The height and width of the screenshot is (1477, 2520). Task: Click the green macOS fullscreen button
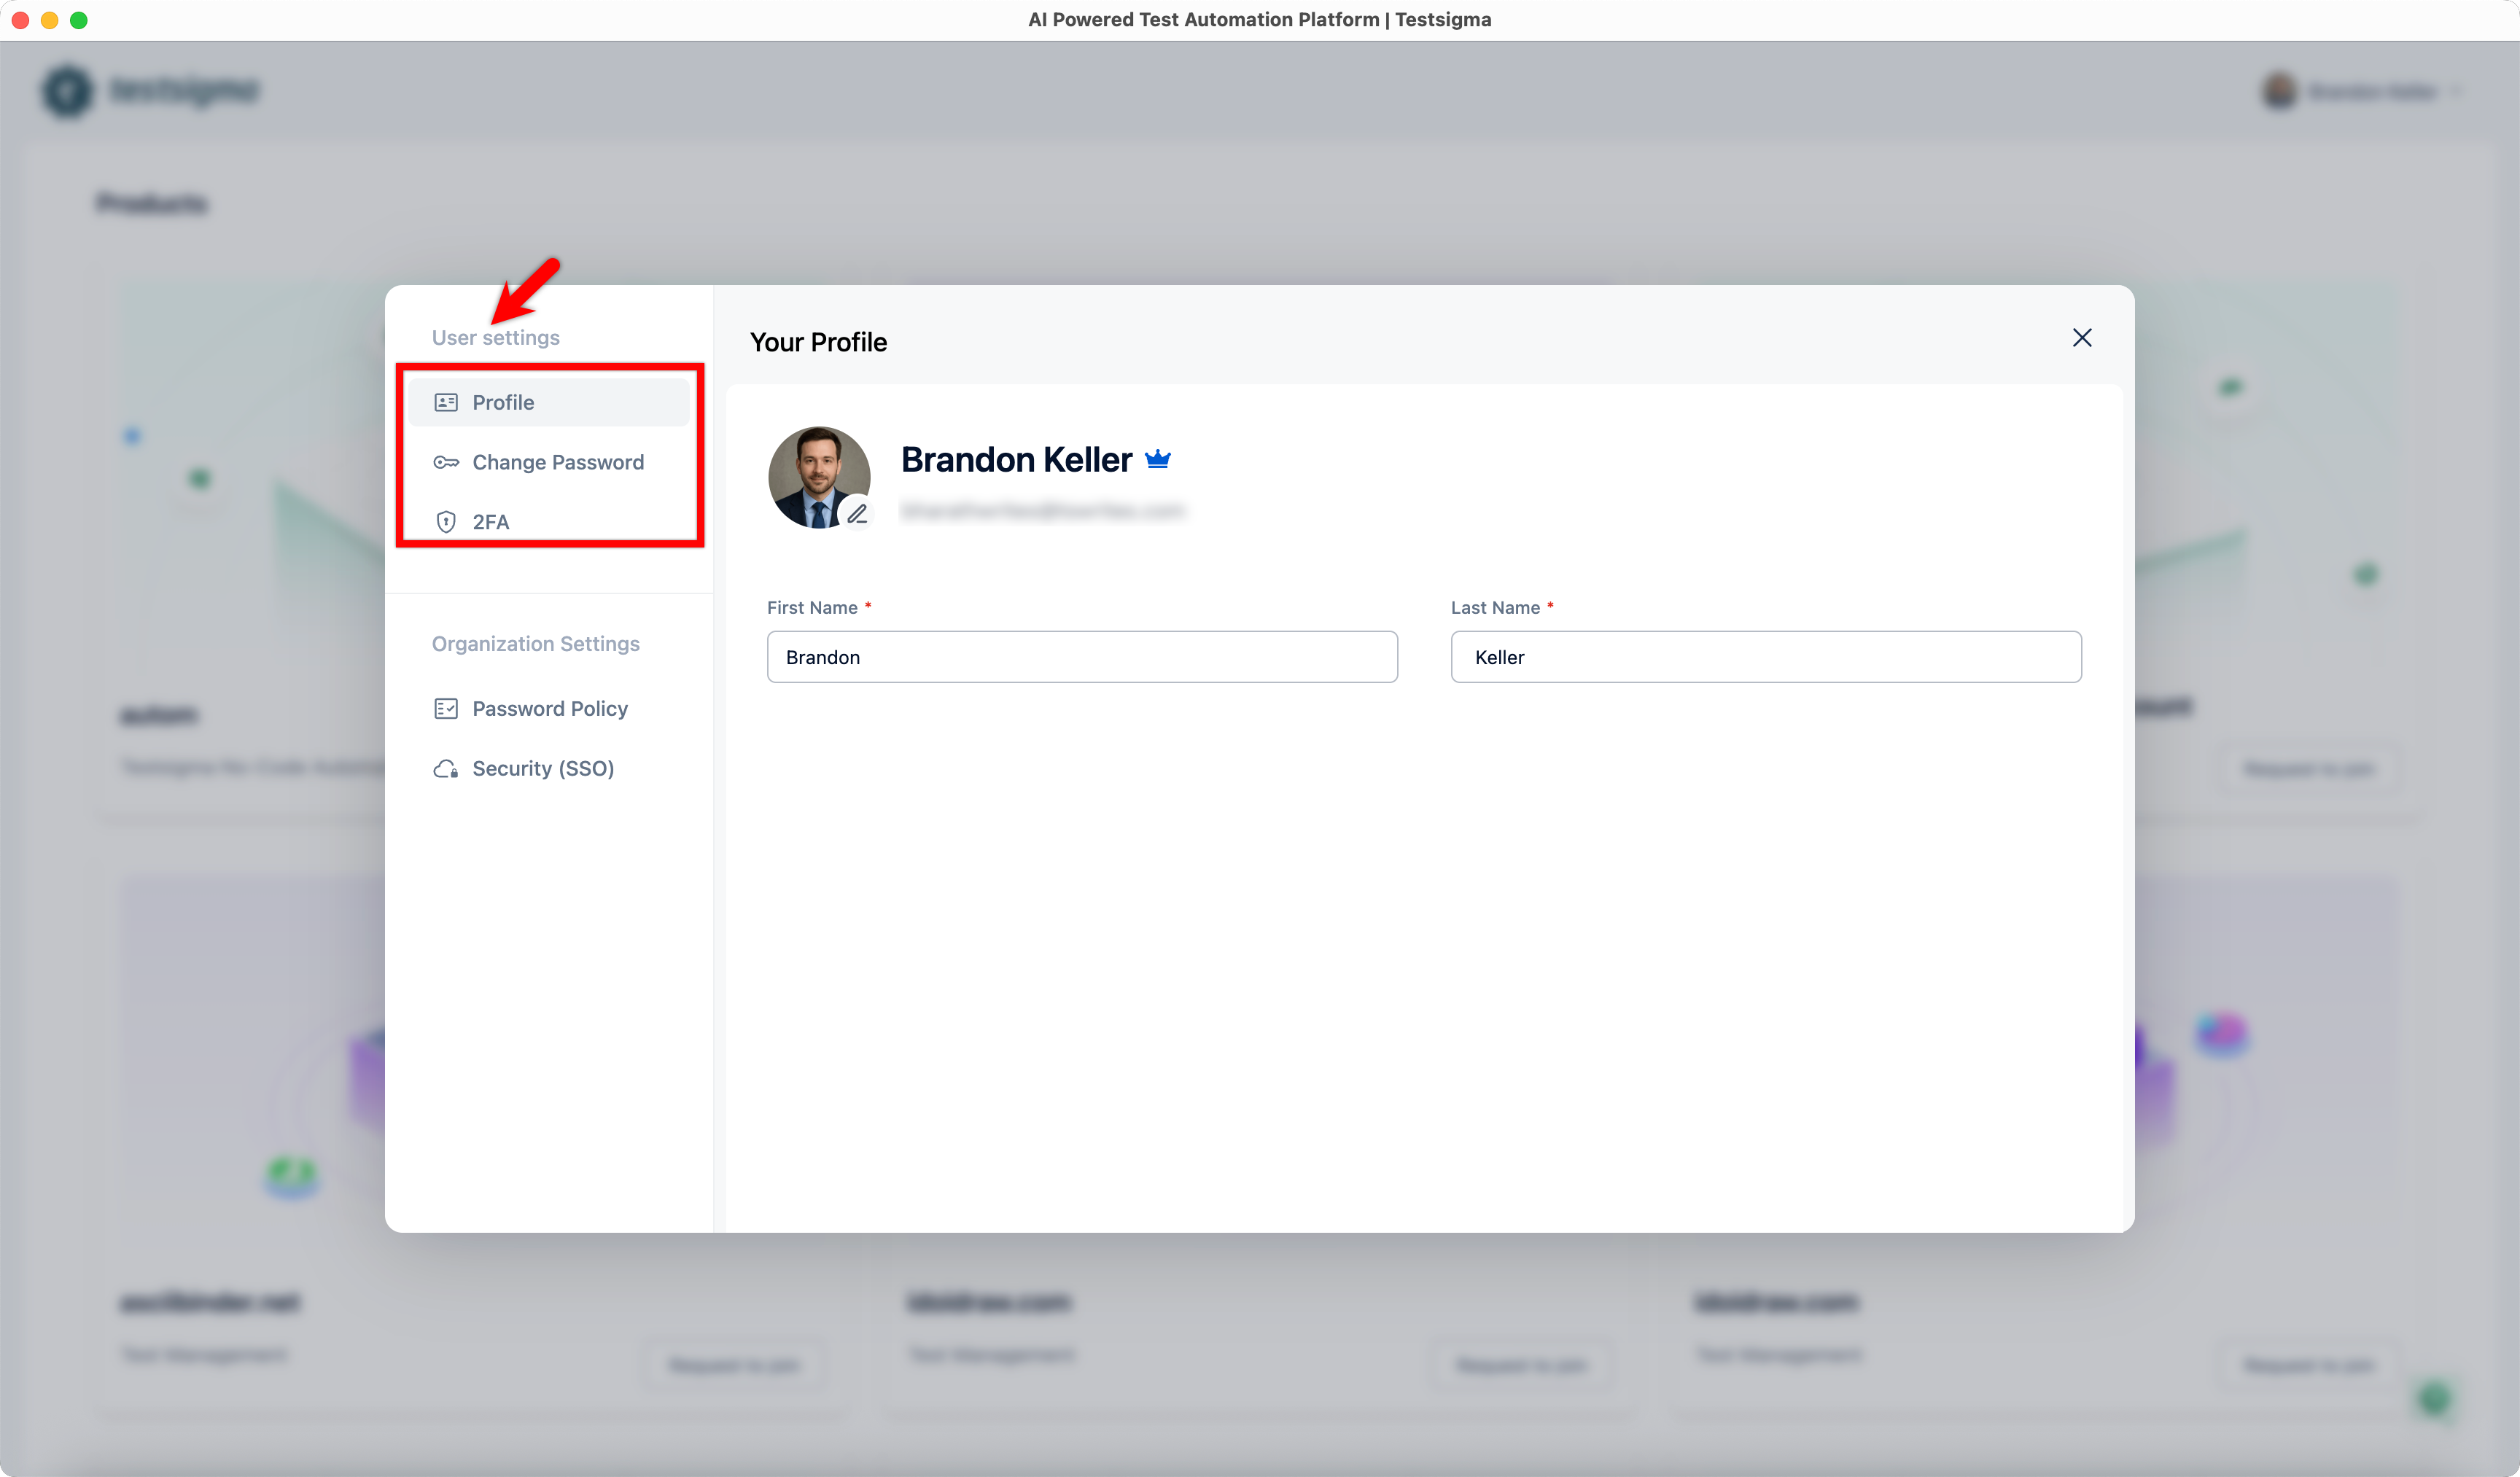(79, 20)
